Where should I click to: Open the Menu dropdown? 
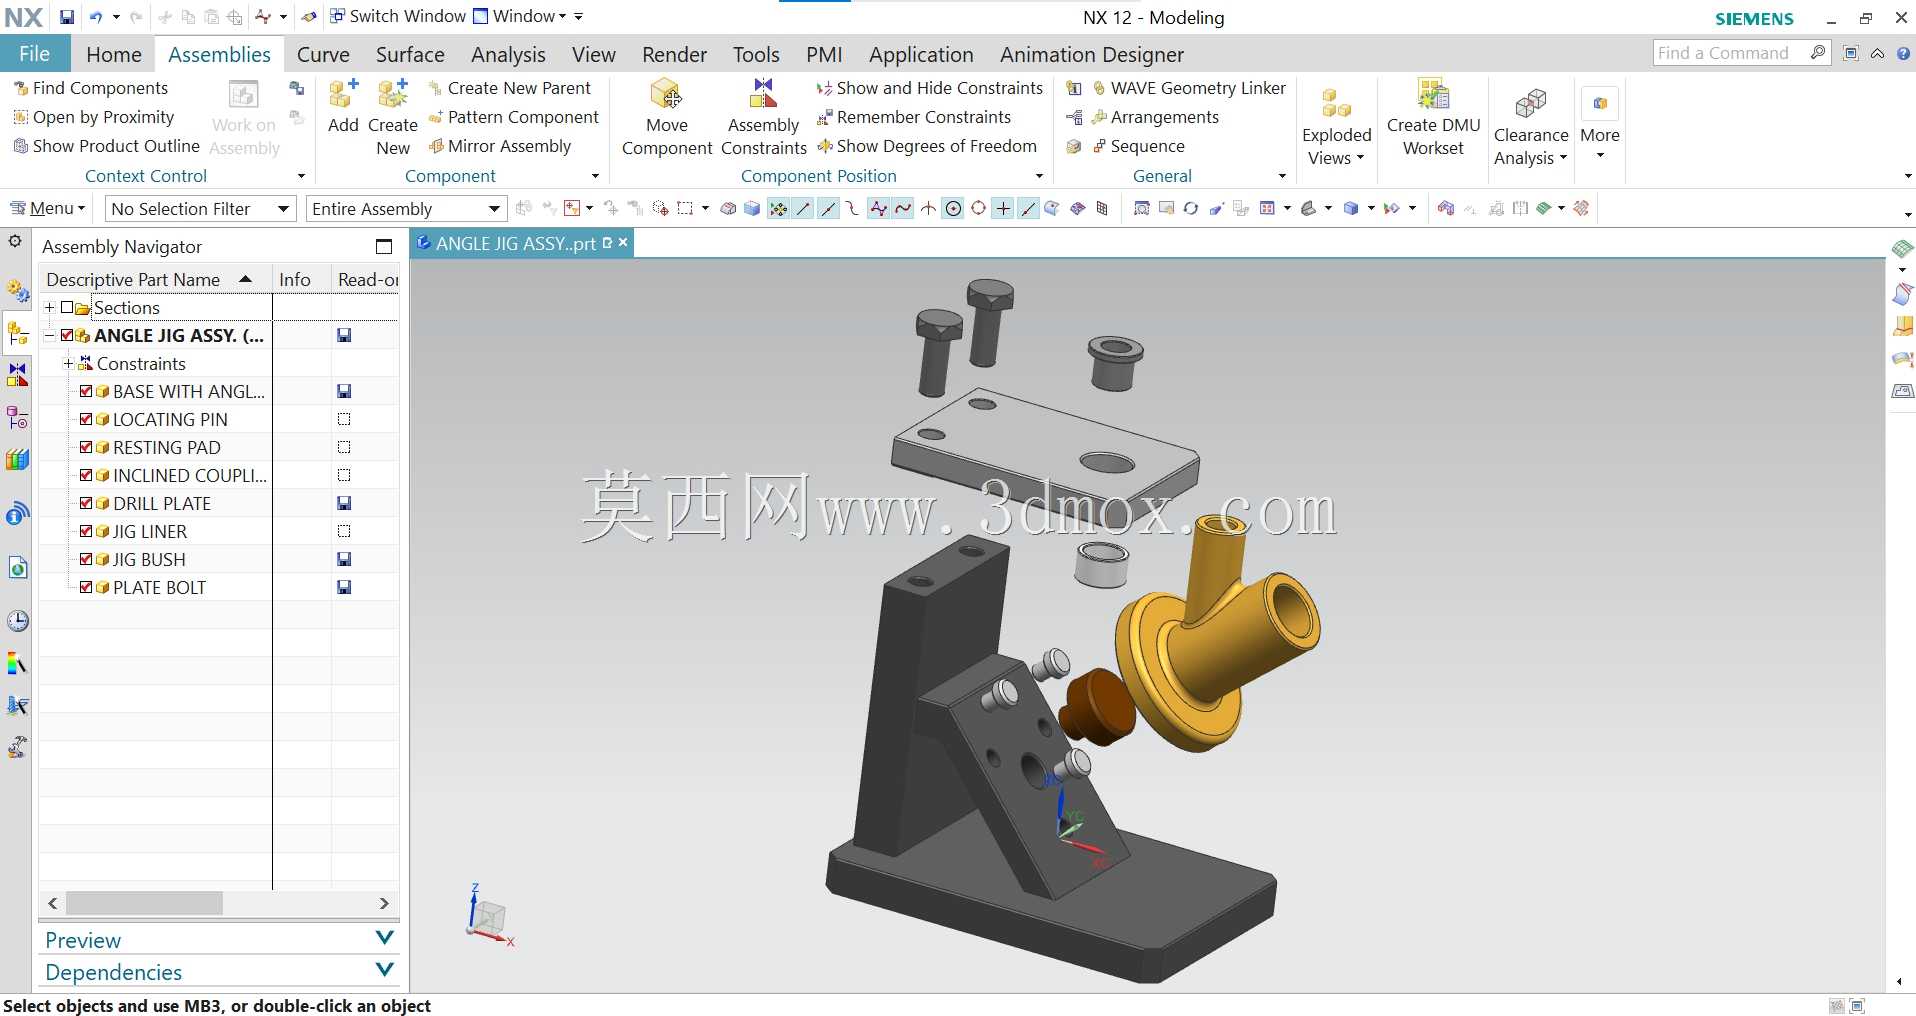(48, 208)
